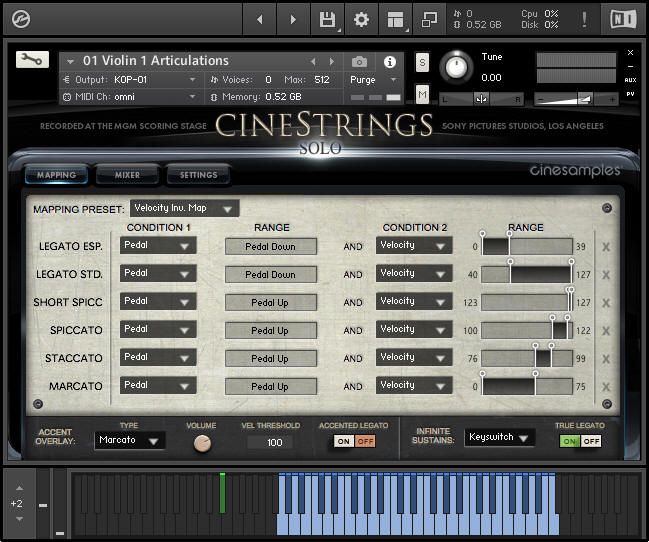Shift keyboard octave down arrow
This screenshot has height=542, width=649.
pyautogui.click(x=19, y=519)
